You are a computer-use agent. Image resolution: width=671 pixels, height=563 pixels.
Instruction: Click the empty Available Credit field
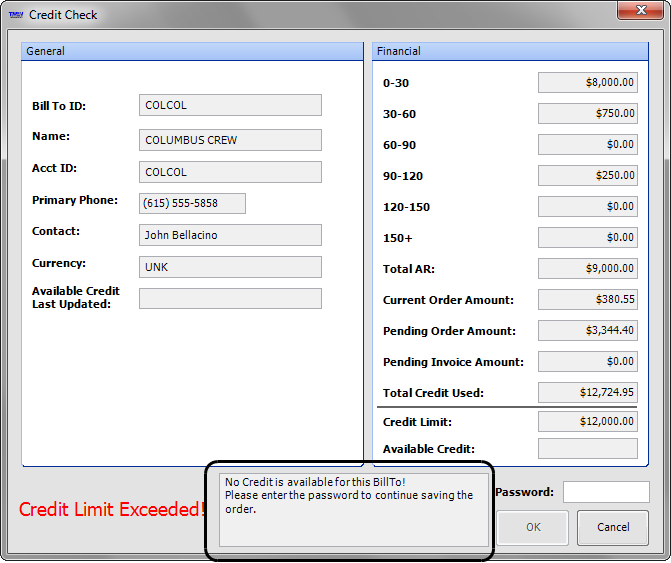tap(588, 448)
